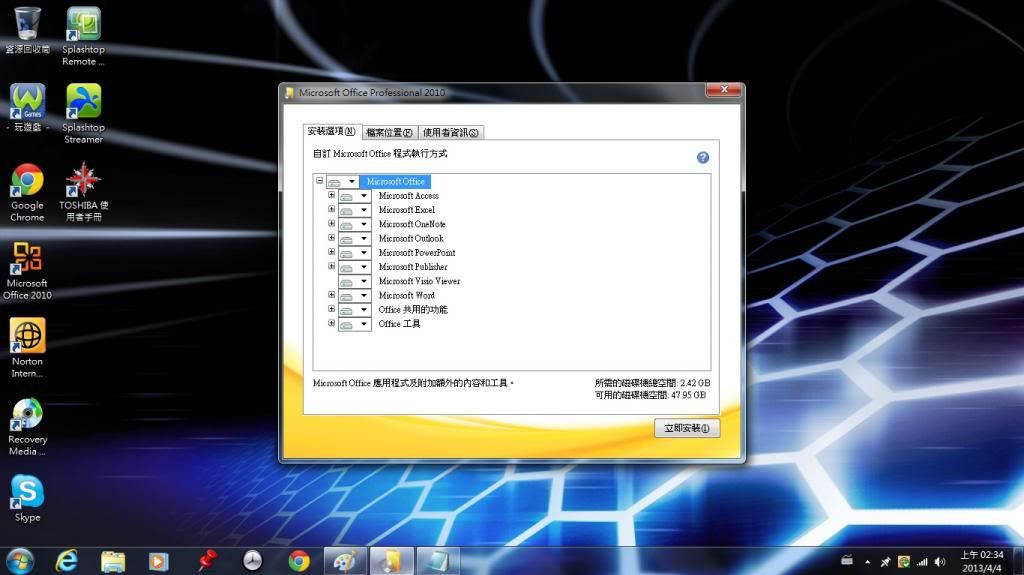Select the Microsoft Word label in tree
The height and width of the screenshot is (575, 1024).
click(x=406, y=295)
